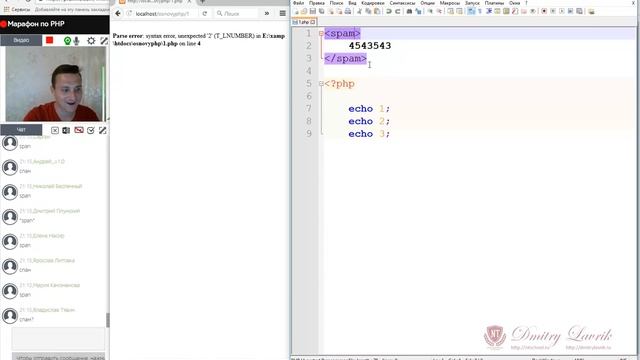Open the Правка menu in Notepad++

tap(317, 3)
